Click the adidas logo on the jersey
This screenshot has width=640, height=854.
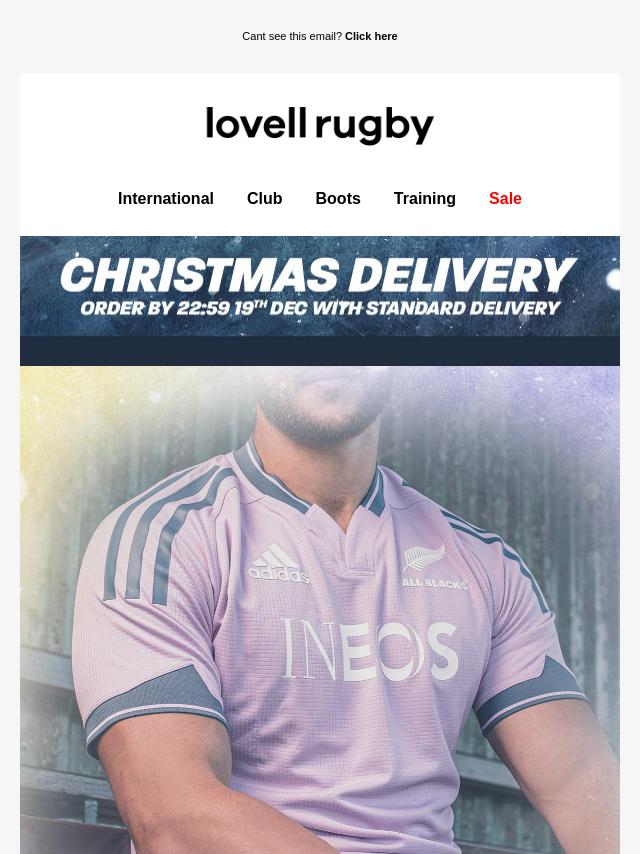(x=278, y=564)
